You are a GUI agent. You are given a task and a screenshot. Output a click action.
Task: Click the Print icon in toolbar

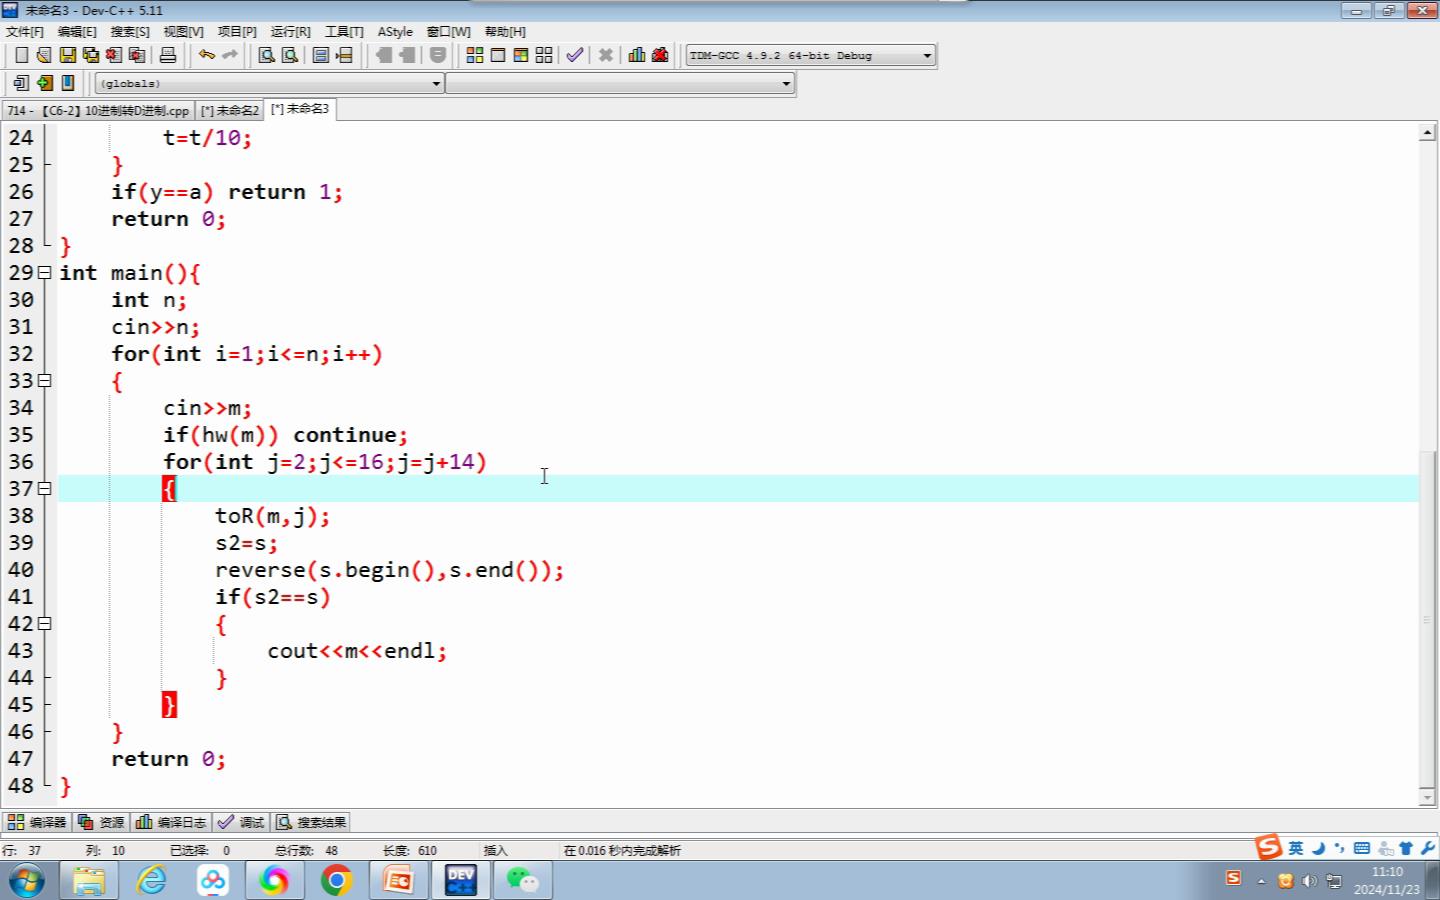tap(168, 55)
